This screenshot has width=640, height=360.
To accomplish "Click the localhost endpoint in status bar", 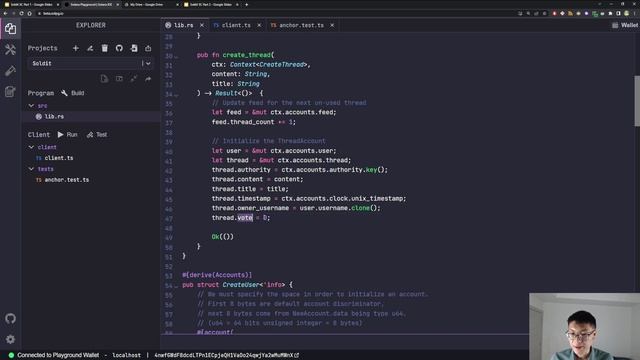I will [127, 355].
